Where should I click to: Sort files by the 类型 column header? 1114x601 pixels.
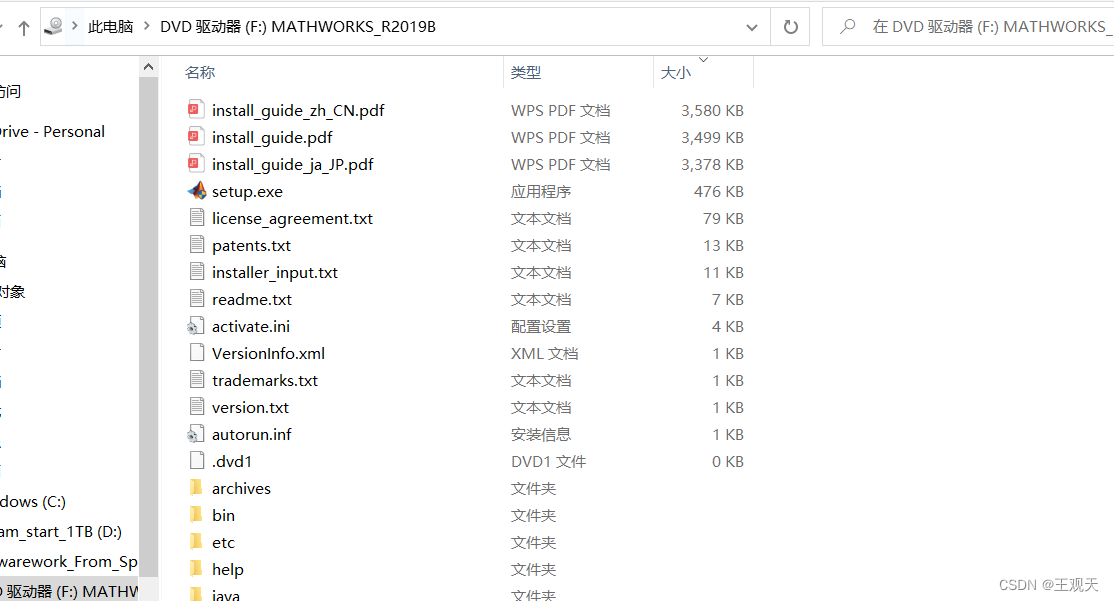click(526, 72)
